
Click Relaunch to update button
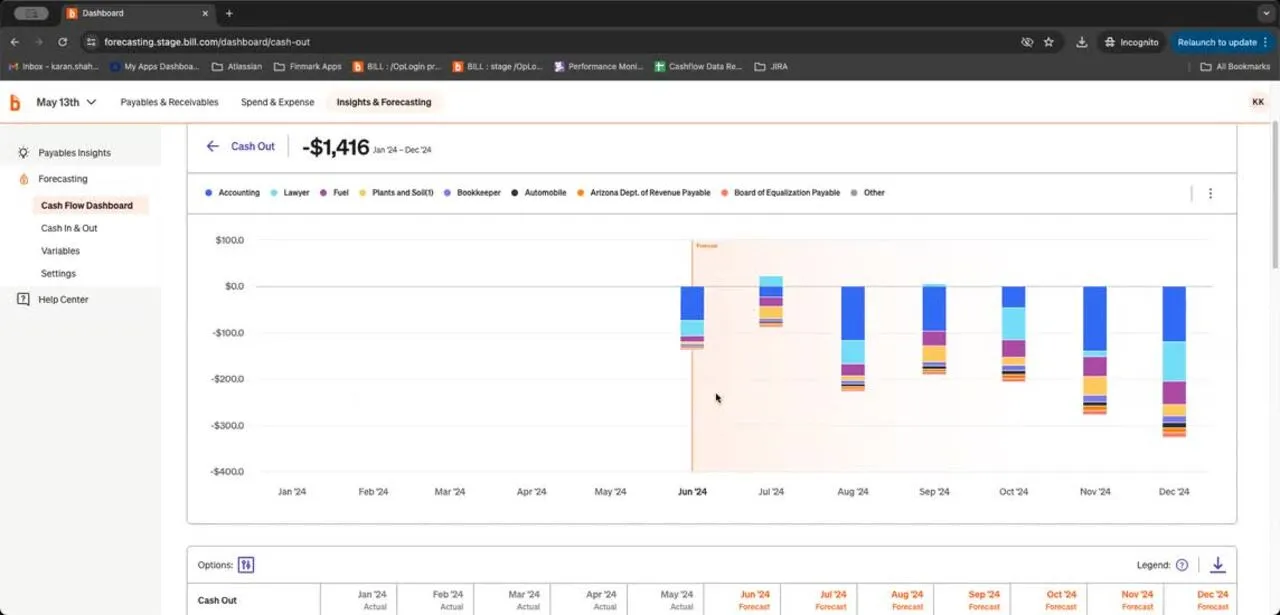(x=1223, y=42)
